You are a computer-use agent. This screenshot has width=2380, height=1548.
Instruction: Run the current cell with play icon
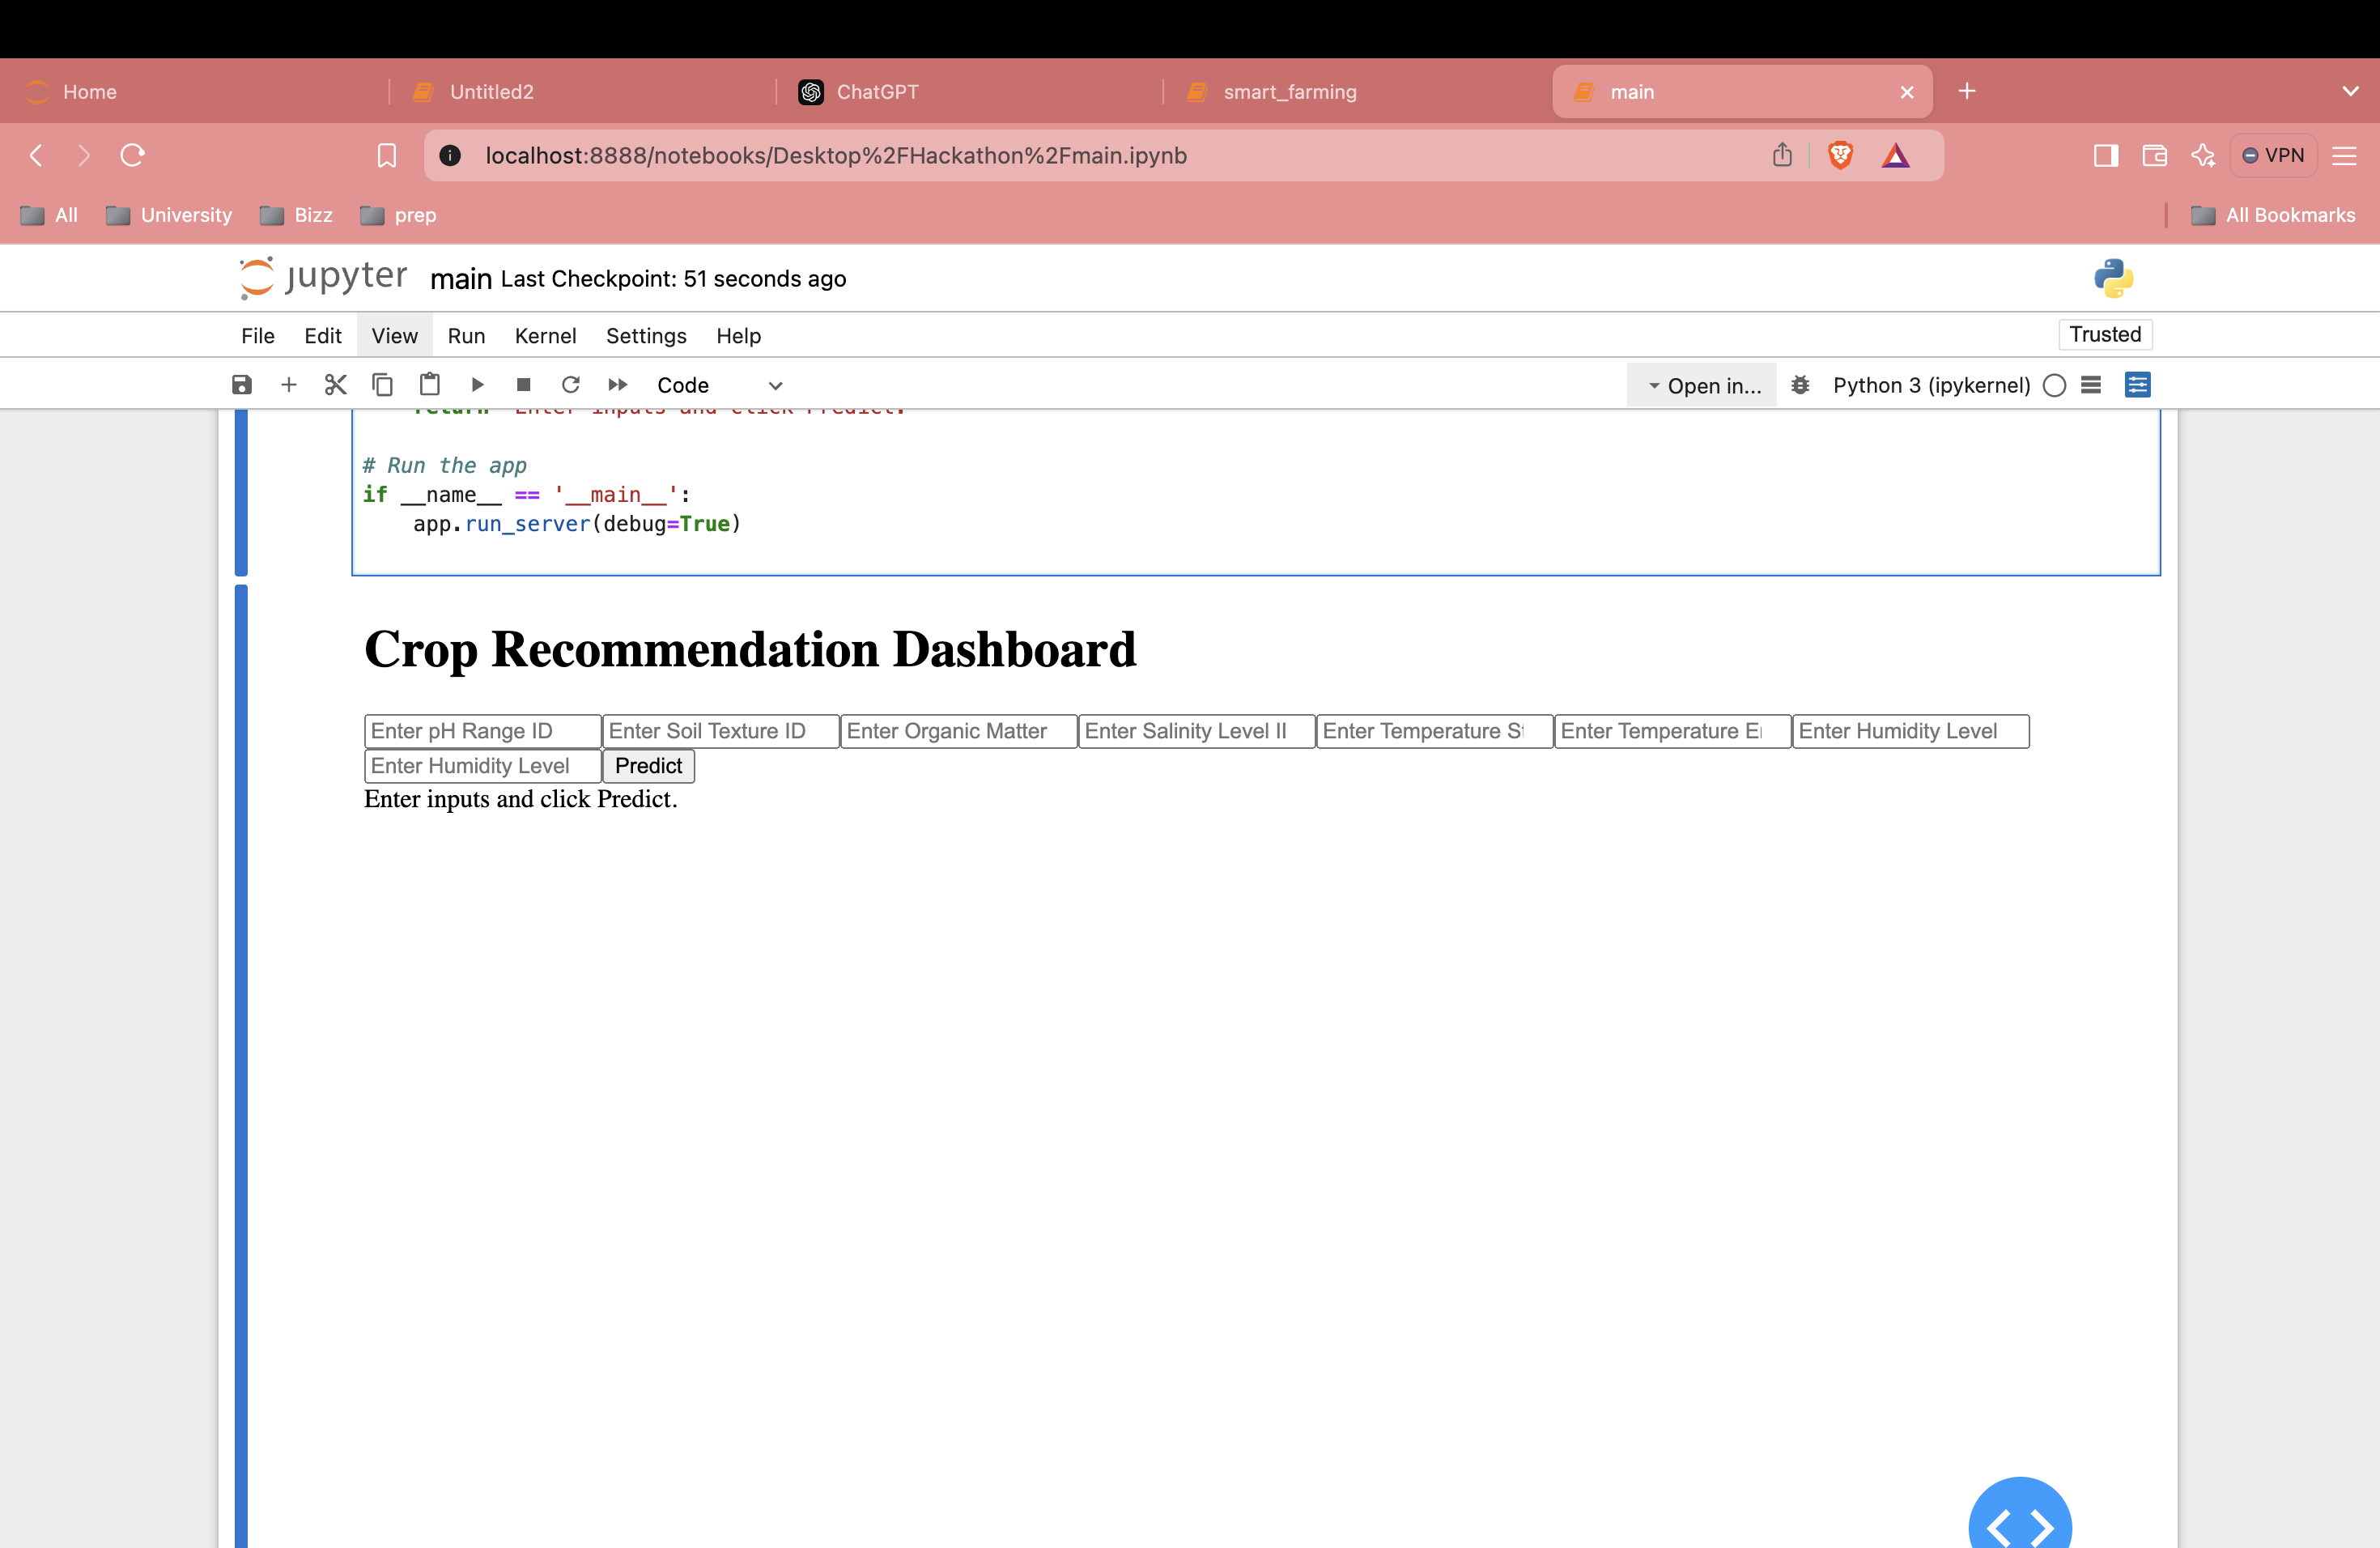[477, 385]
